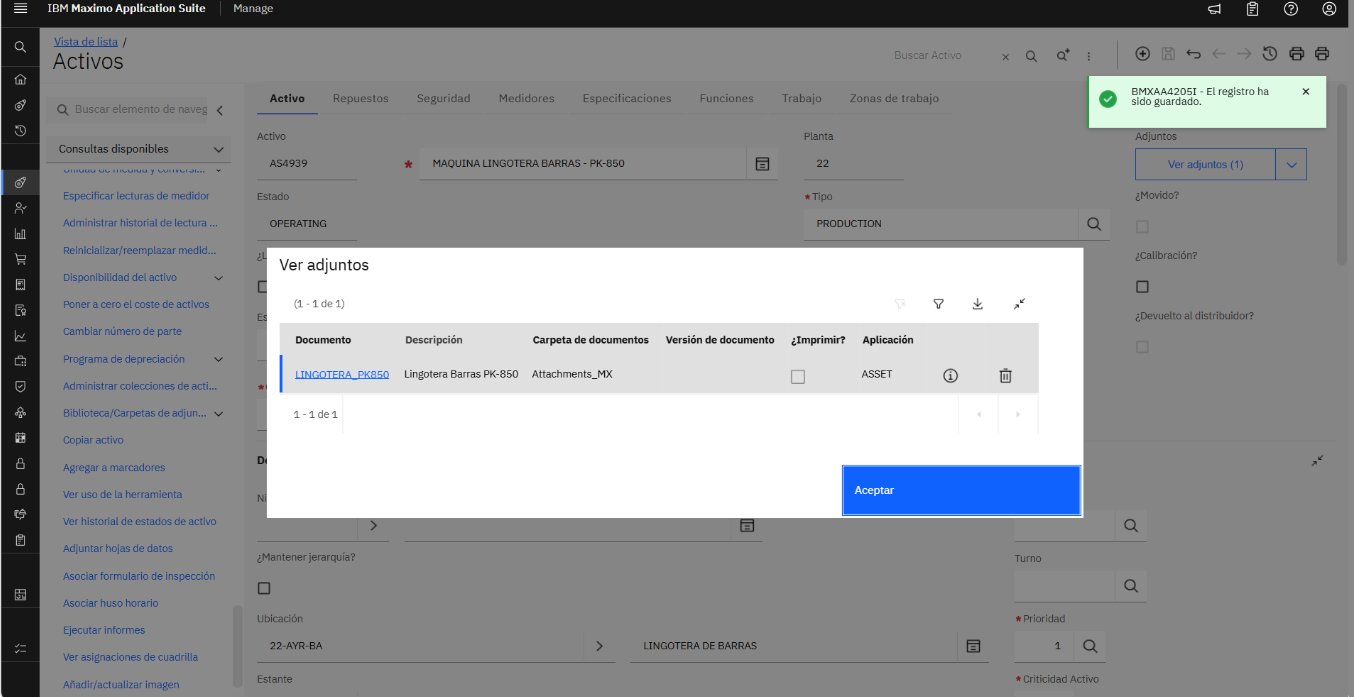The image size is (1354, 697).
Task: Open the Prioridad lookup magnifier
Action: tap(1090, 646)
